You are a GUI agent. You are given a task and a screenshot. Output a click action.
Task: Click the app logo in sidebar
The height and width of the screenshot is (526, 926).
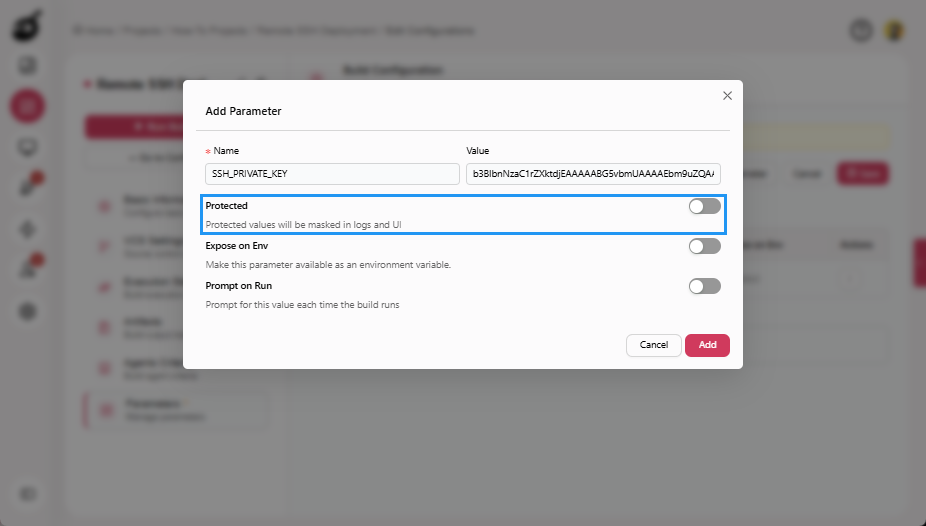[x=27, y=26]
